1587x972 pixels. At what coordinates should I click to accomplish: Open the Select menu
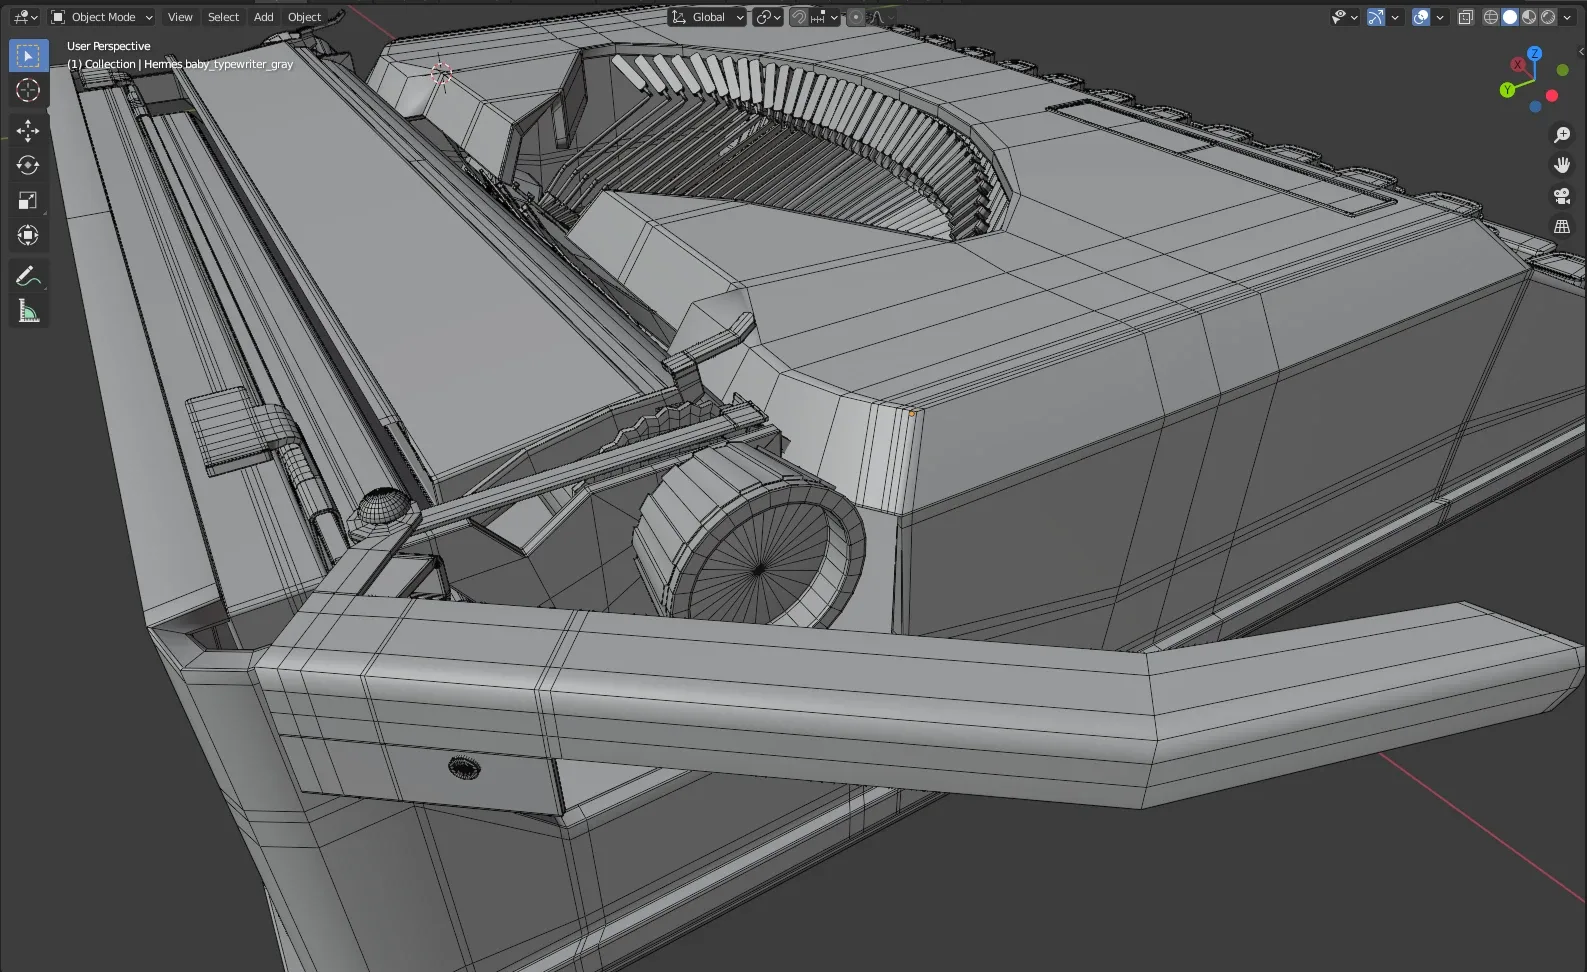[x=223, y=17]
